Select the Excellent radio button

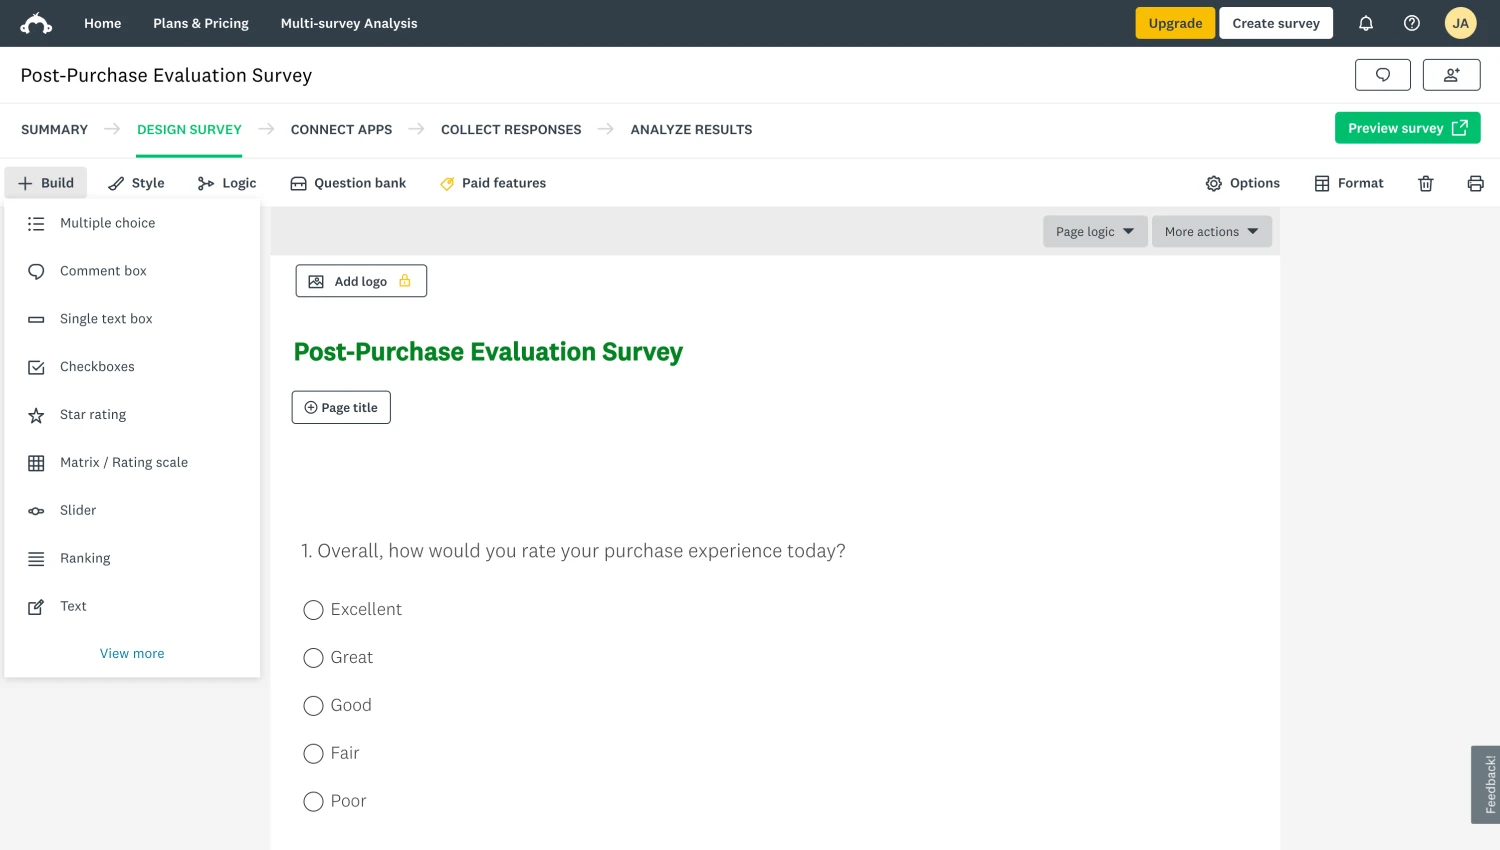click(313, 609)
